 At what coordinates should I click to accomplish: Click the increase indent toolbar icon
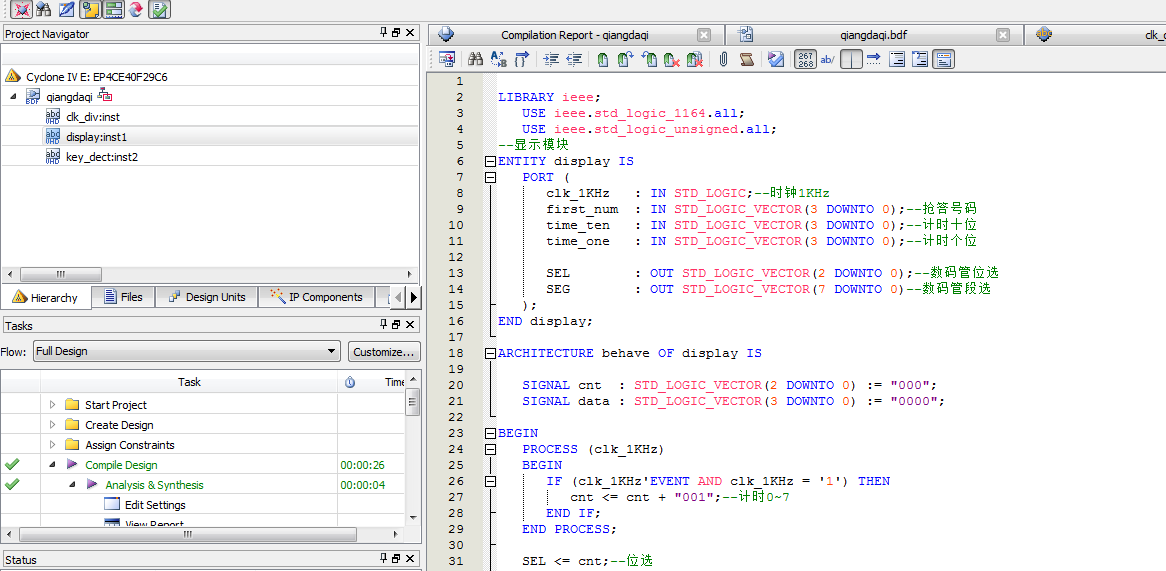[550, 60]
